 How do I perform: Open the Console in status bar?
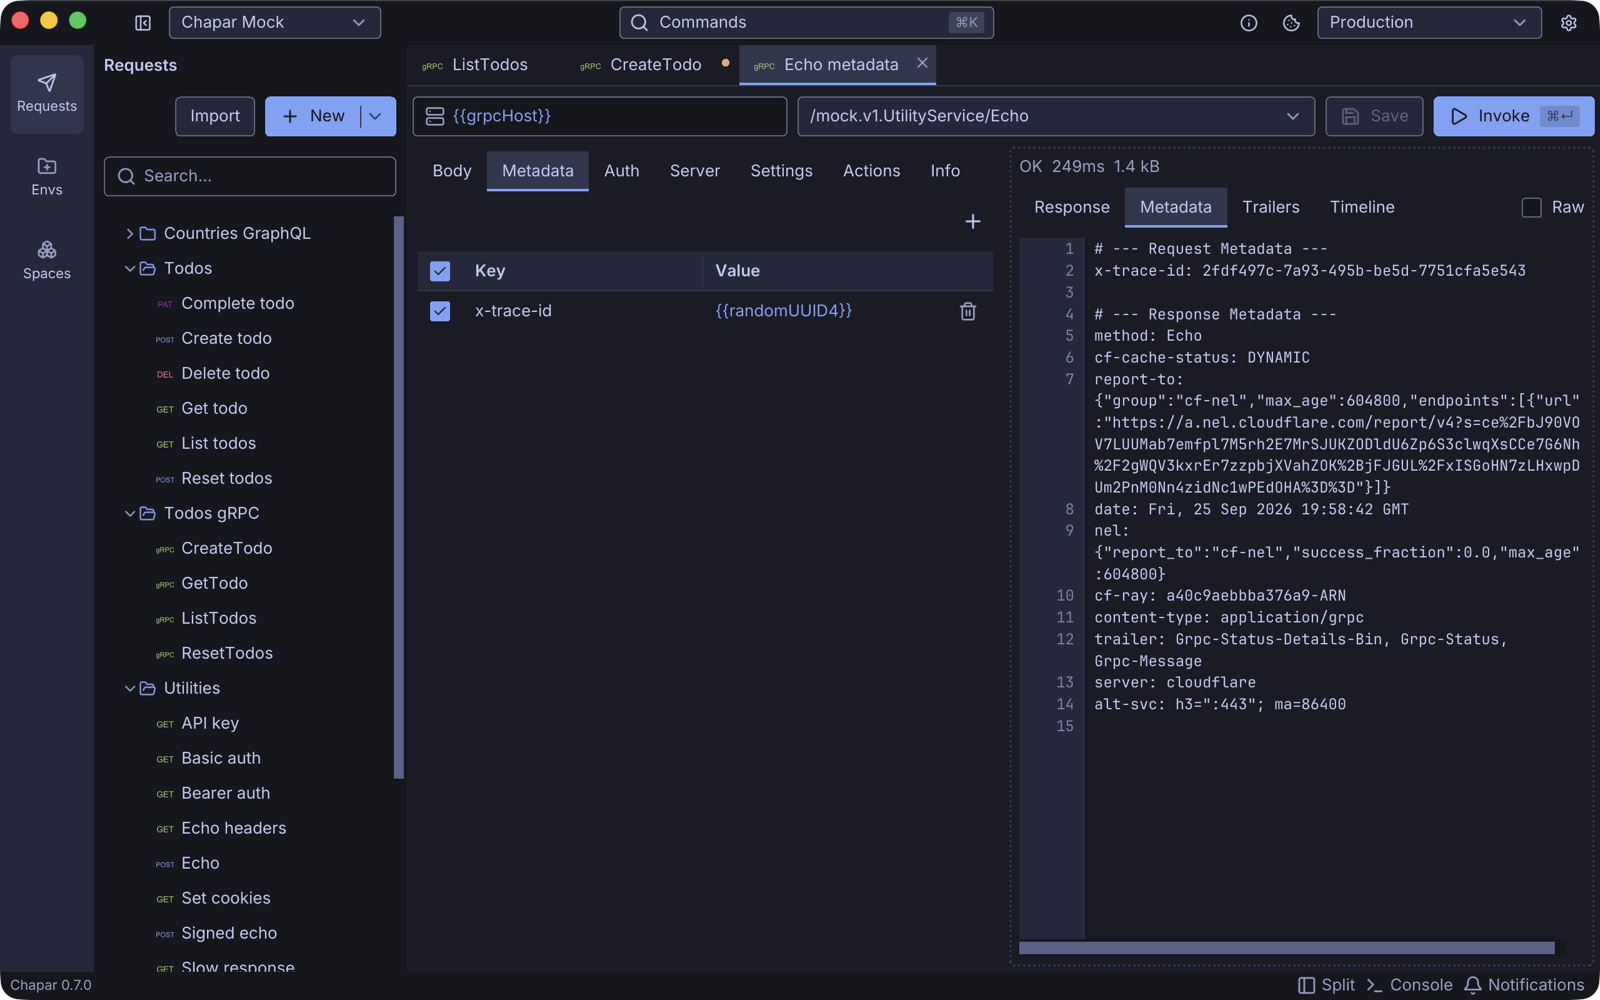coord(1409,985)
